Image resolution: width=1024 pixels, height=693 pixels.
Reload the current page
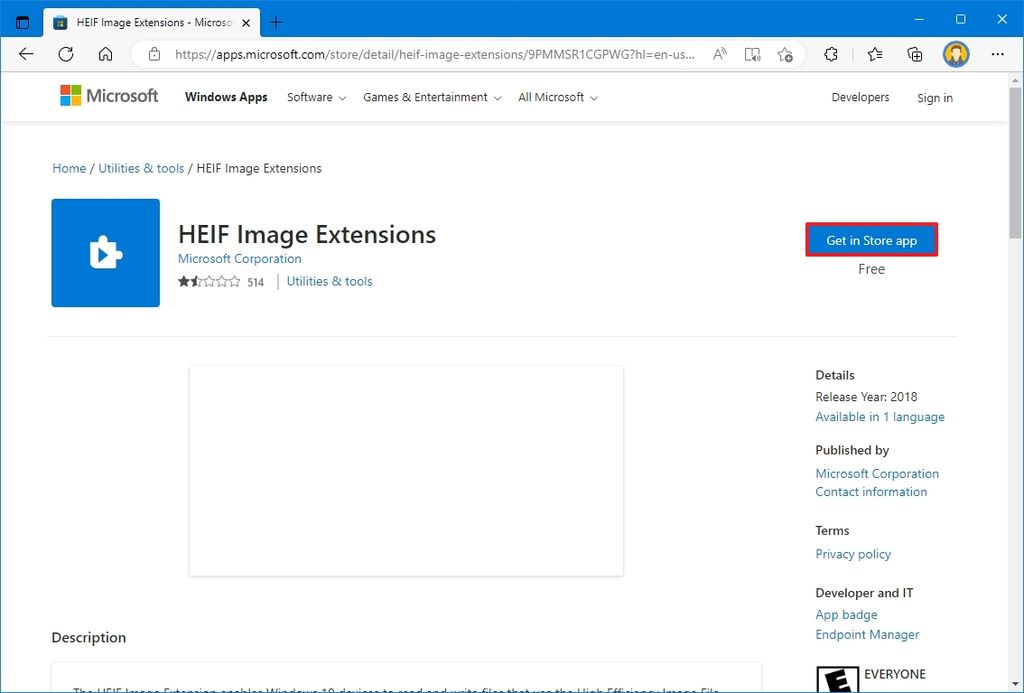pos(65,55)
